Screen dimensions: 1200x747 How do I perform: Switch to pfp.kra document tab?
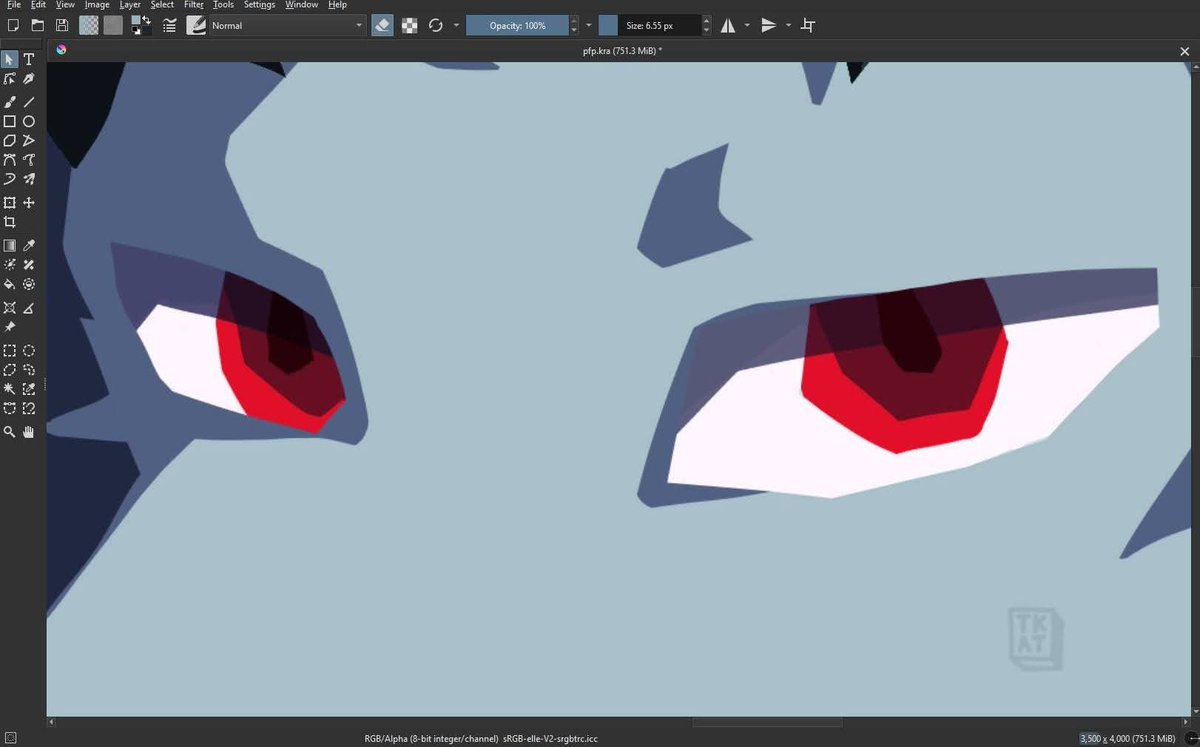tap(621, 50)
